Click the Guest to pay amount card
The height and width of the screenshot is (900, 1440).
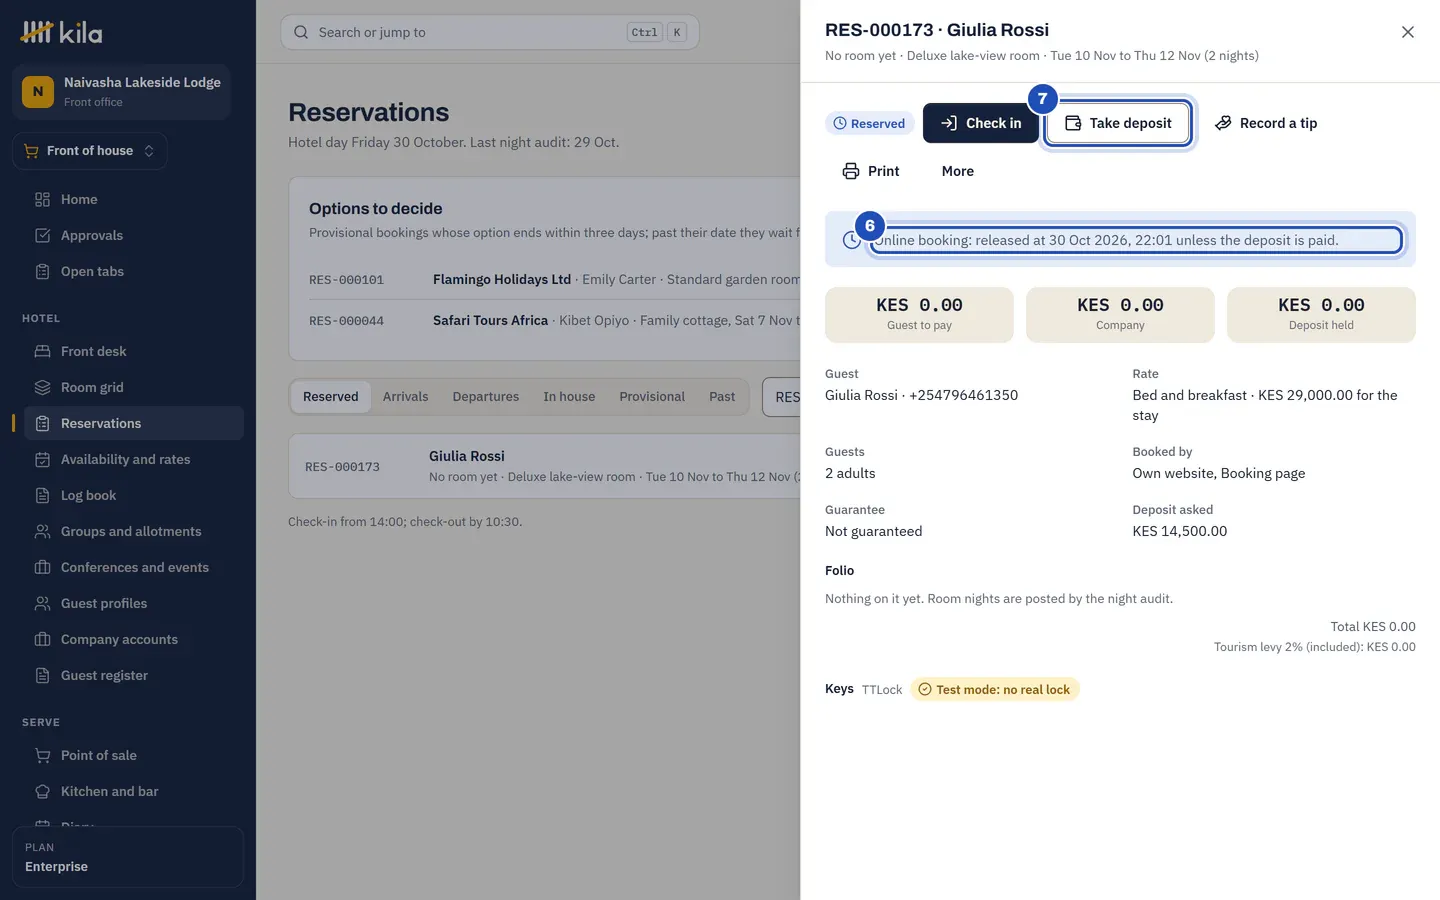[x=919, y=315]
